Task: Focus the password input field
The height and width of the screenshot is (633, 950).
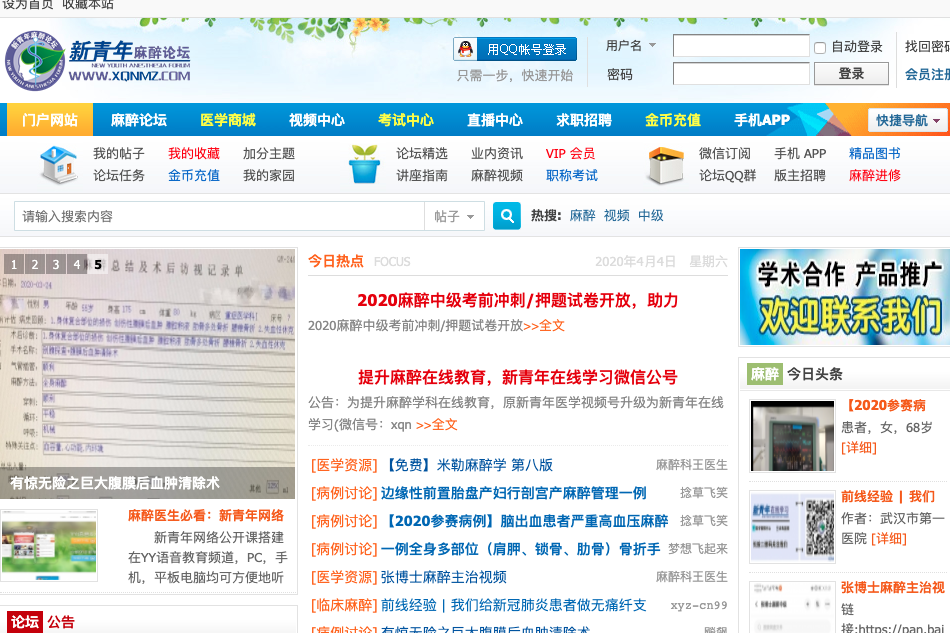Action: click(741, 74)
